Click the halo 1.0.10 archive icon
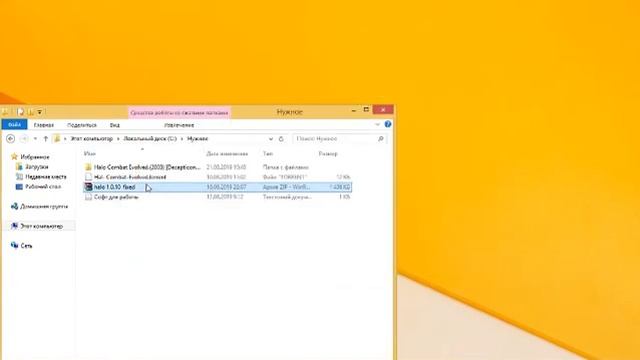This screenshot has width=640, height=360. [88, 187]
